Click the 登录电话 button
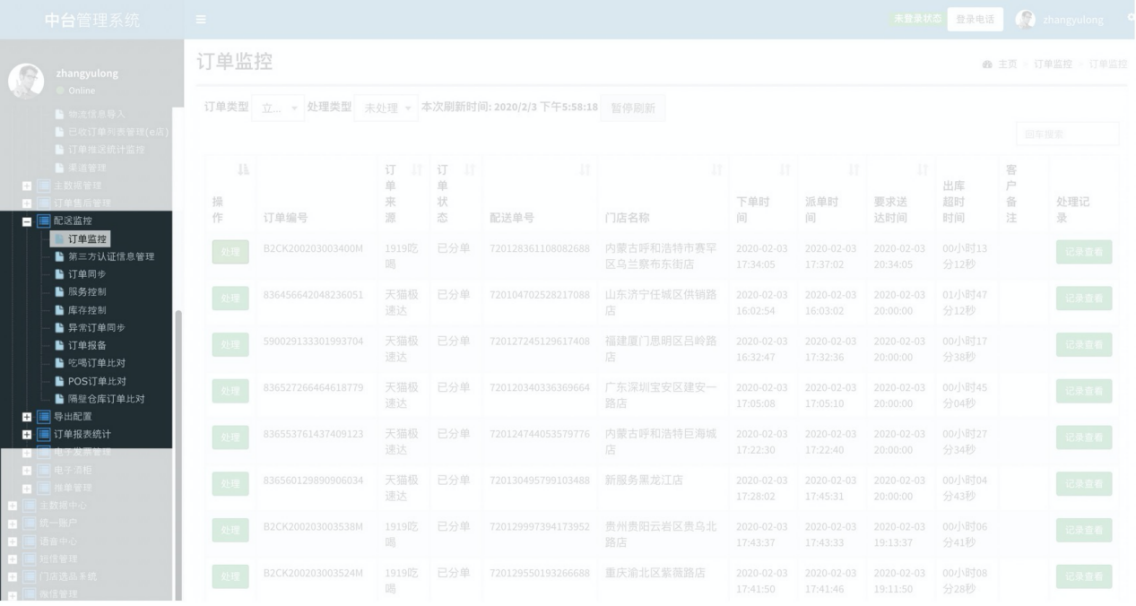Image resolution: width=1136 pixels, height=606 pixels. [x=975, y=20]
